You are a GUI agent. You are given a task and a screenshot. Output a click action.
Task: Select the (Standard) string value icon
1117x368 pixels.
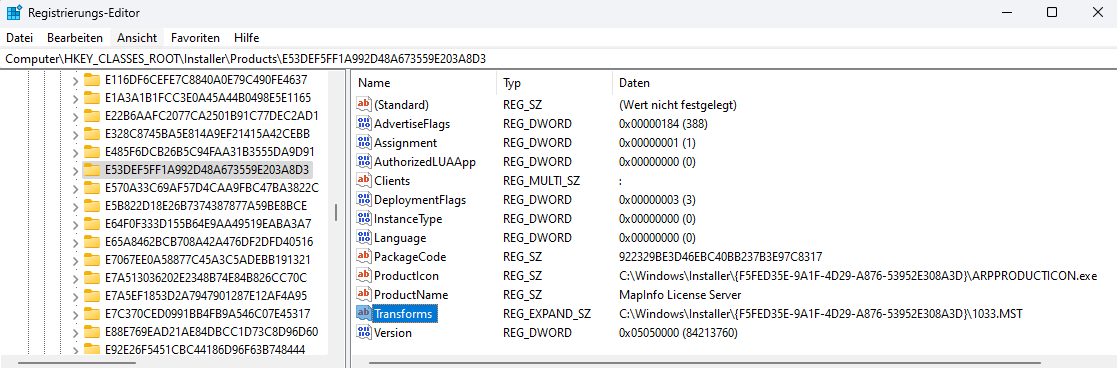364,105
